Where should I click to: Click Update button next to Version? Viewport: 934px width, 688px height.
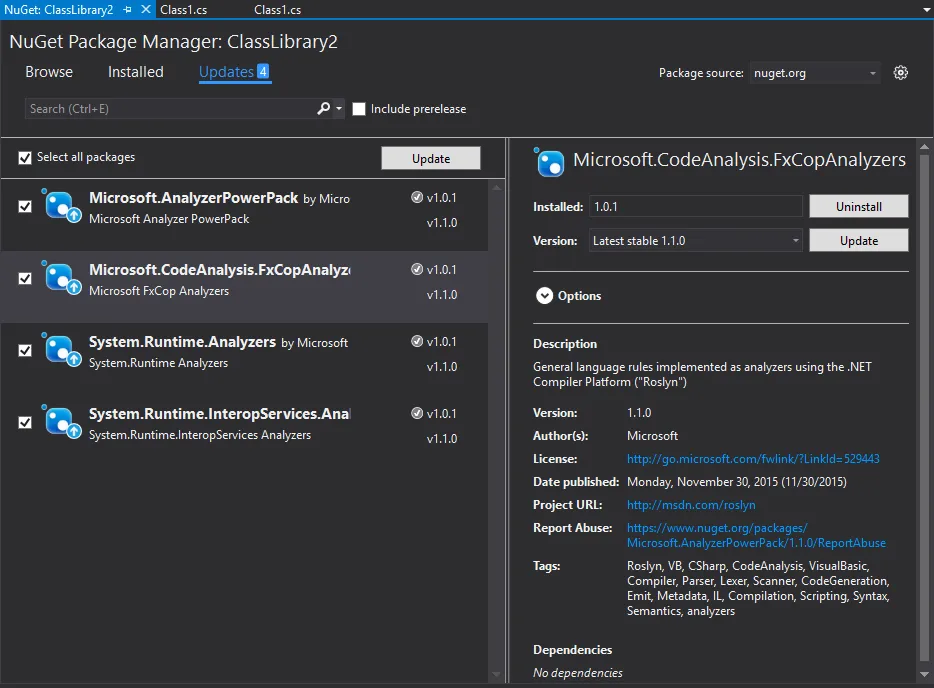pyautogui.click(x=858, y=241)
